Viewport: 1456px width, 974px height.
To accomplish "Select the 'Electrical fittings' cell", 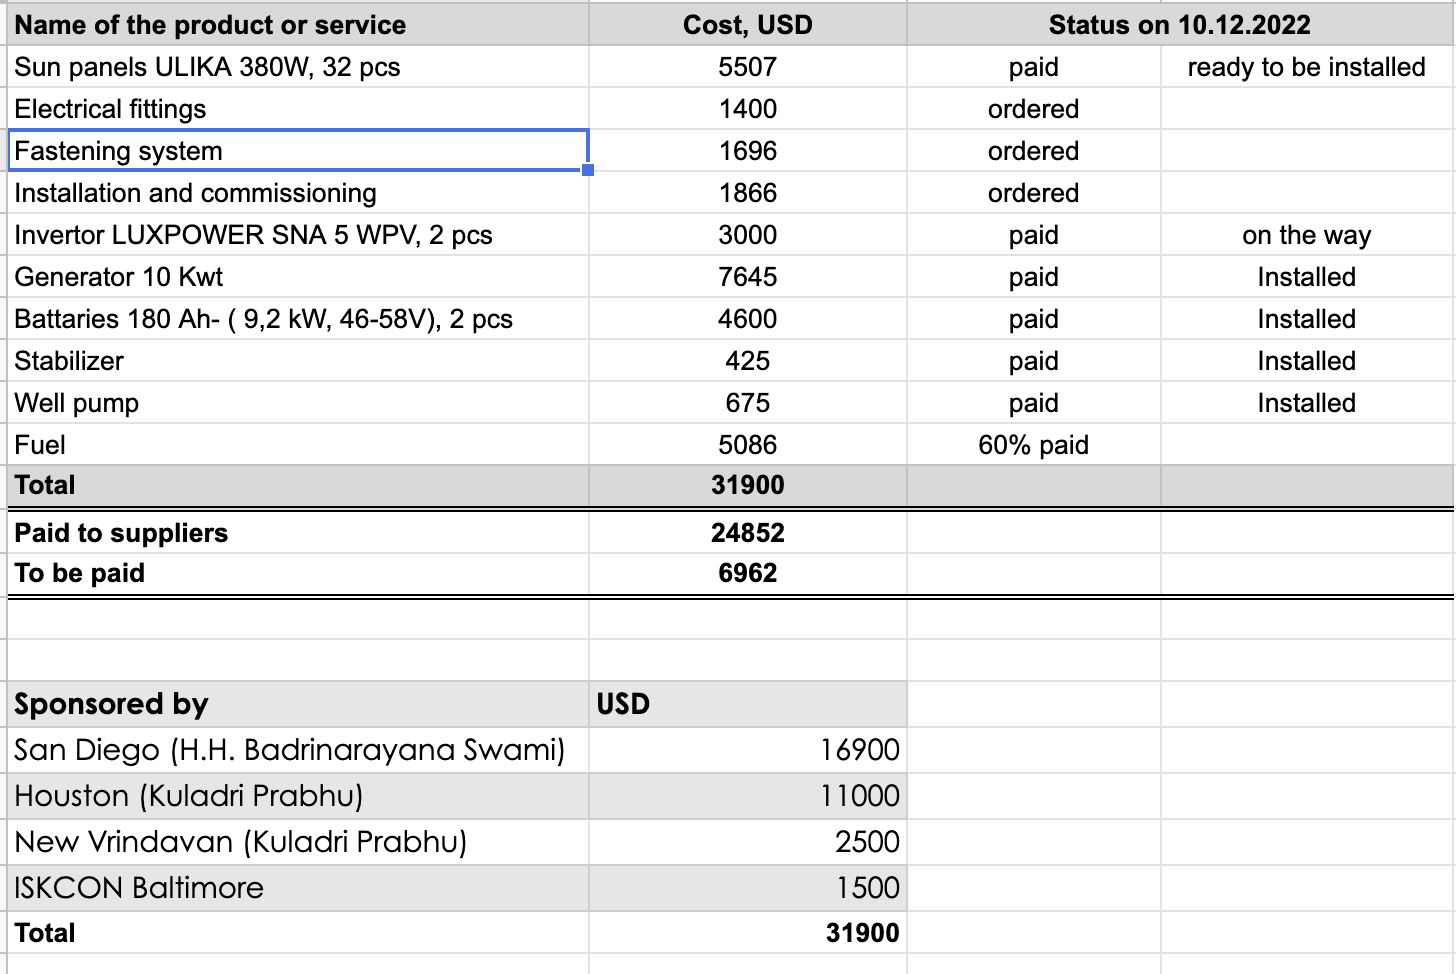I will coord(298,109).
